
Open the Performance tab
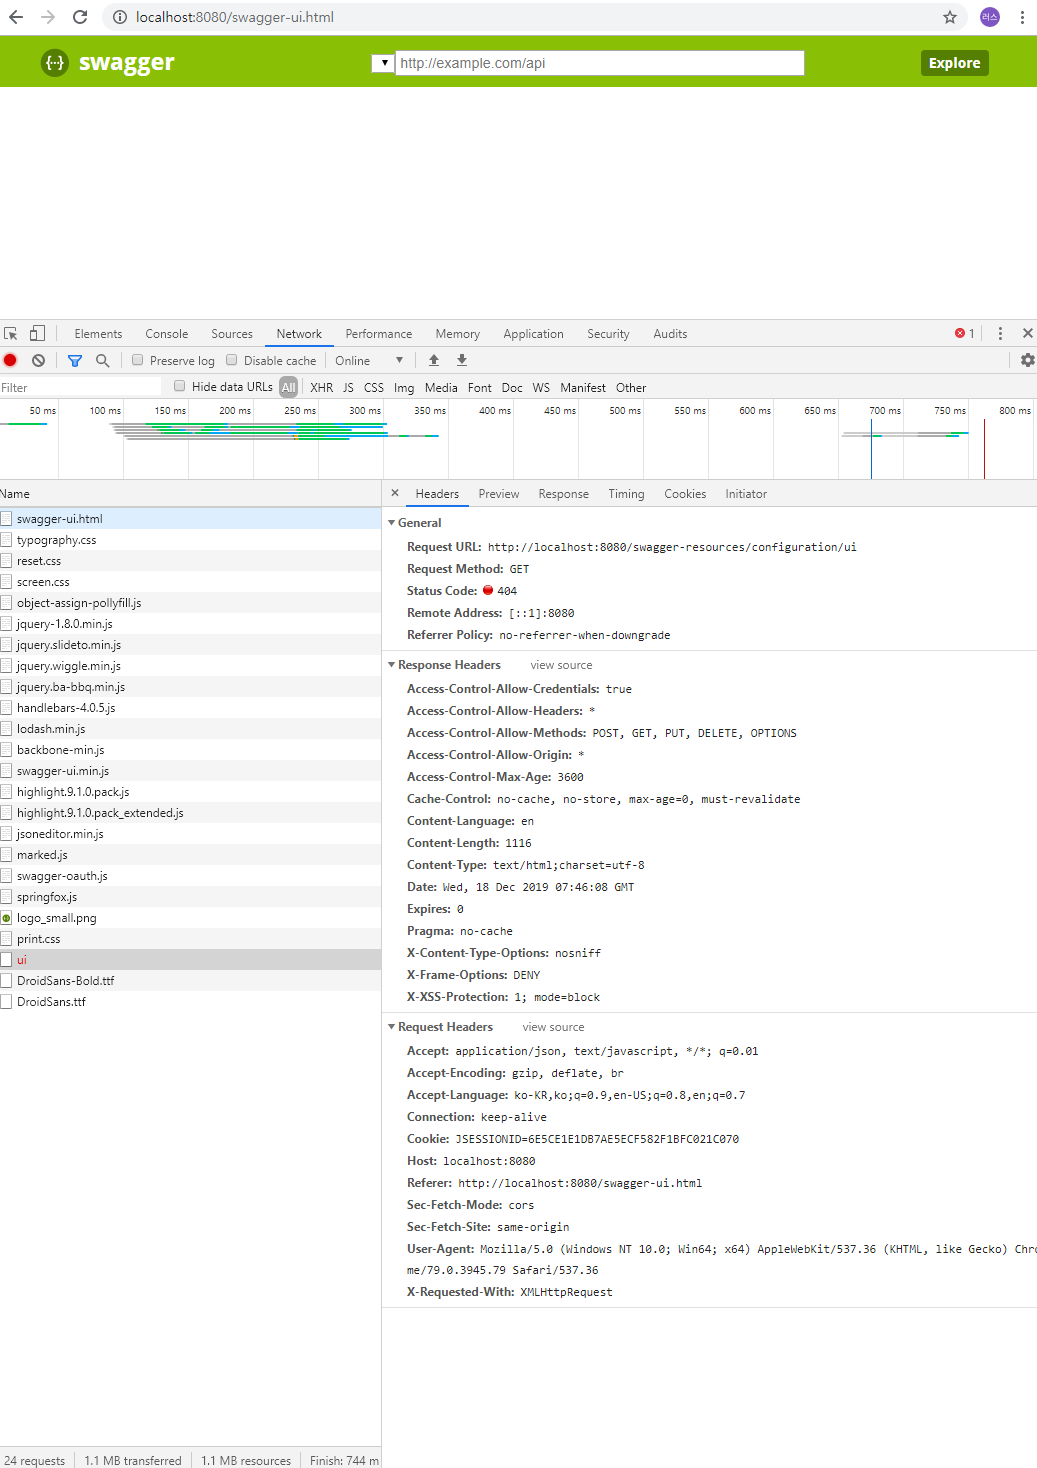point(379,334)
